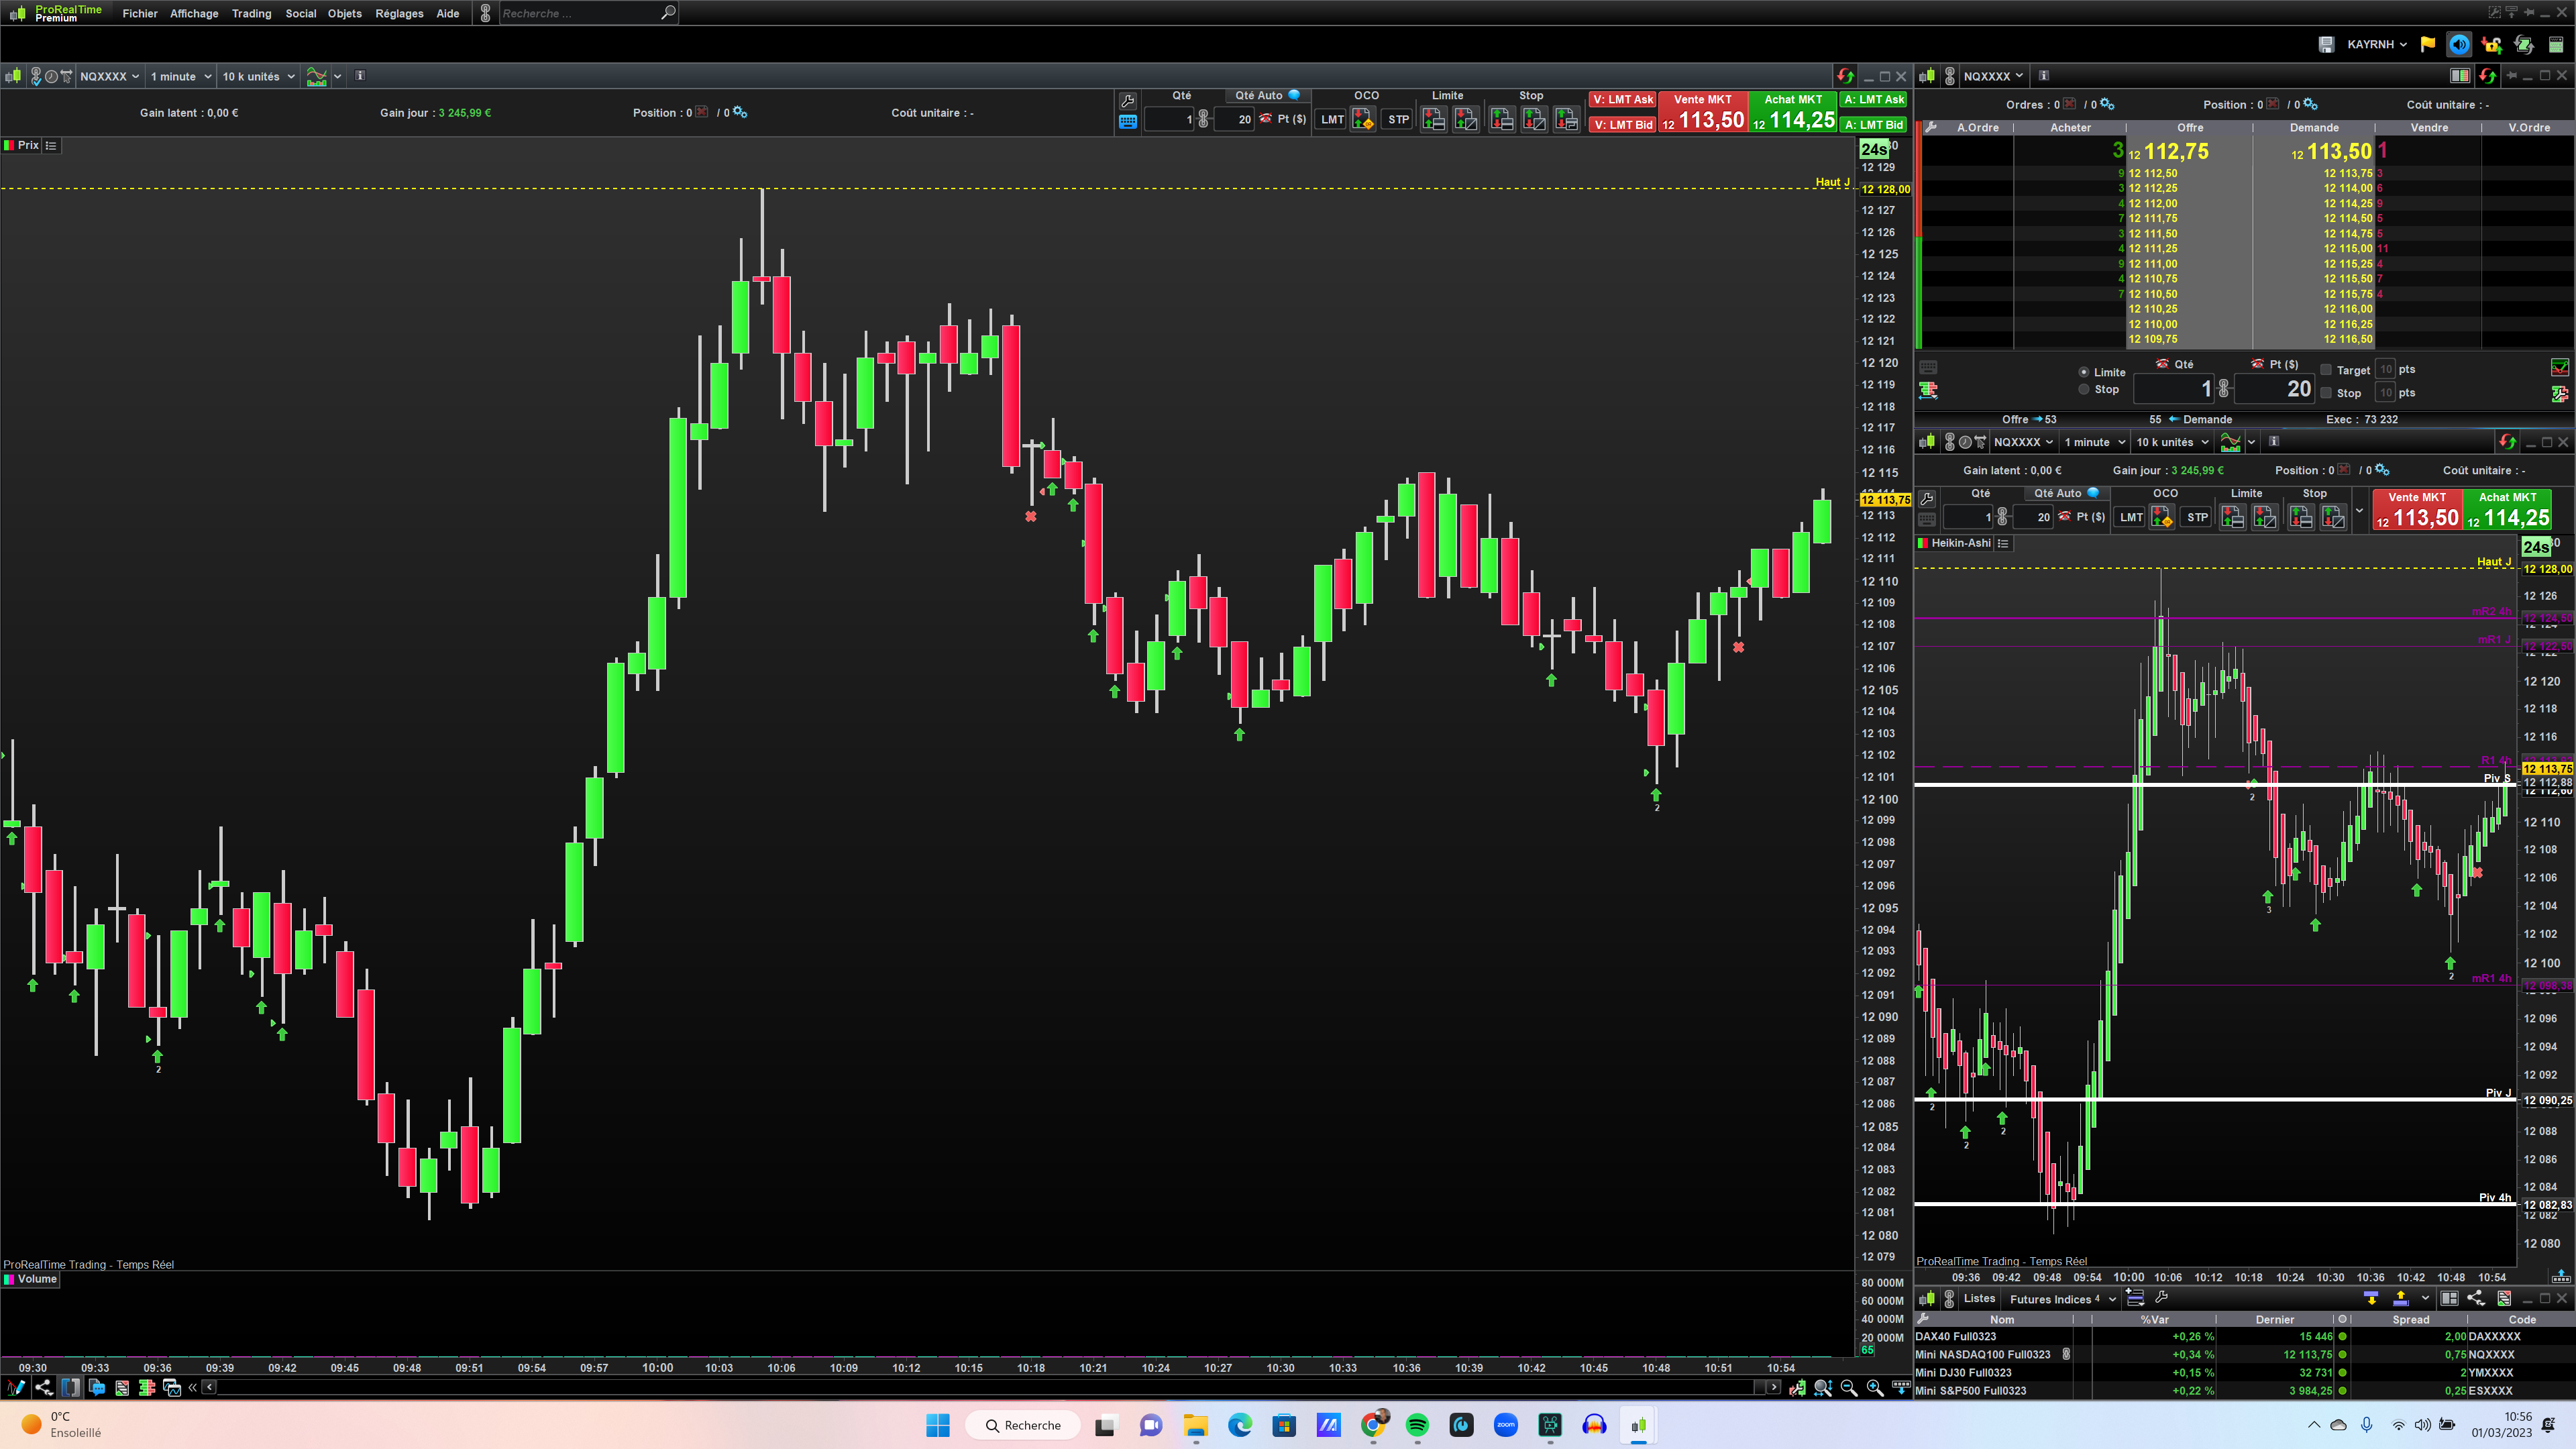Click zoom in magnifier on main chart
2576x1449 pixels.
click(1875, 1388)
